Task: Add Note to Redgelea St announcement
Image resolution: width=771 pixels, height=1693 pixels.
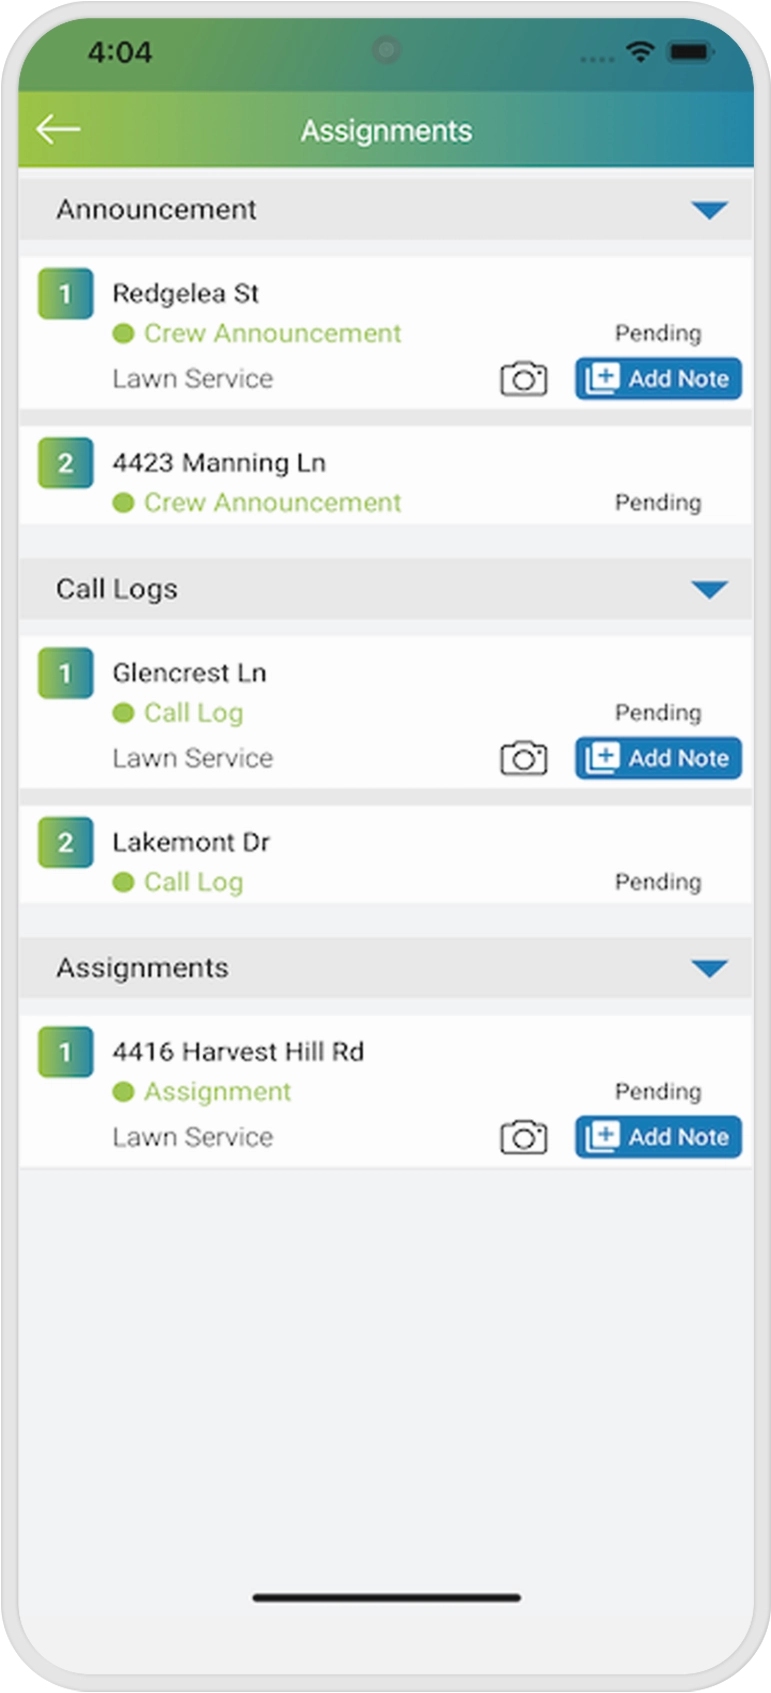Action: click(x=658, y=379)
